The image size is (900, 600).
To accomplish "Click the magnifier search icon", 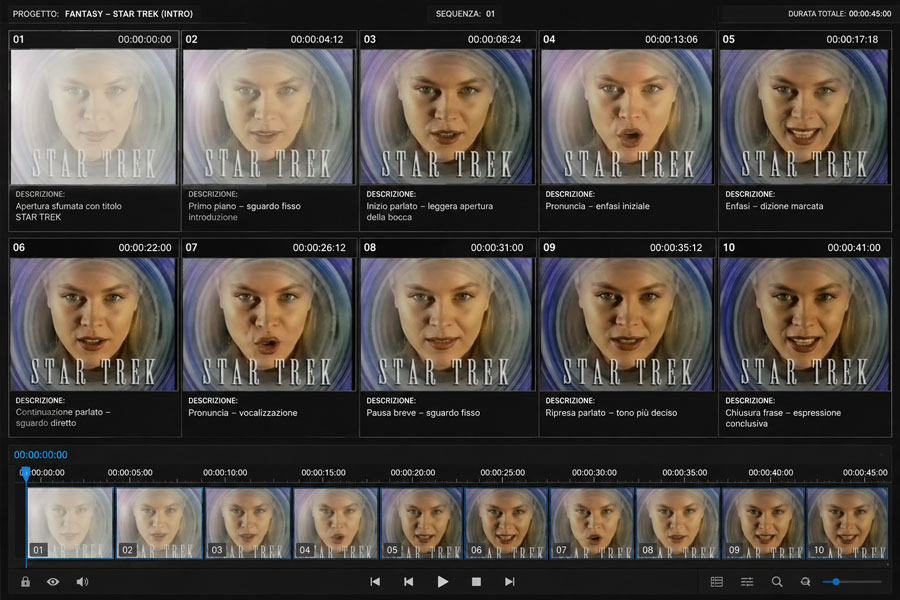I will click(777, 582).
